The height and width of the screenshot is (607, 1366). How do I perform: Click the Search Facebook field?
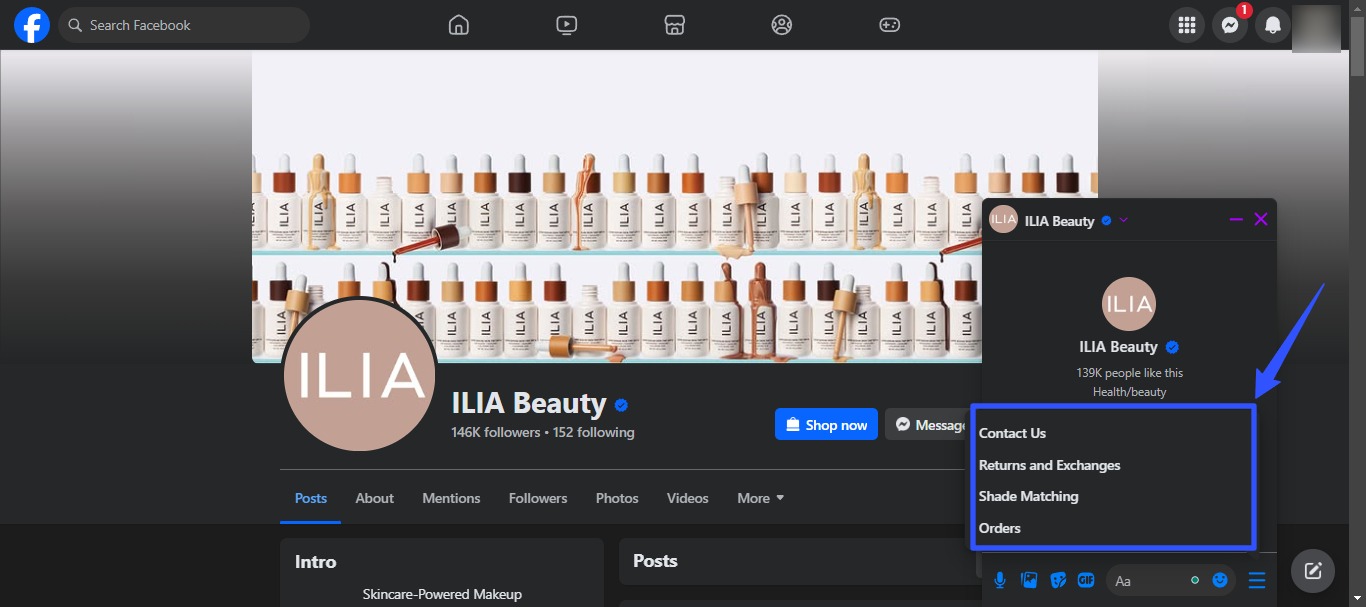coord(185,25)
